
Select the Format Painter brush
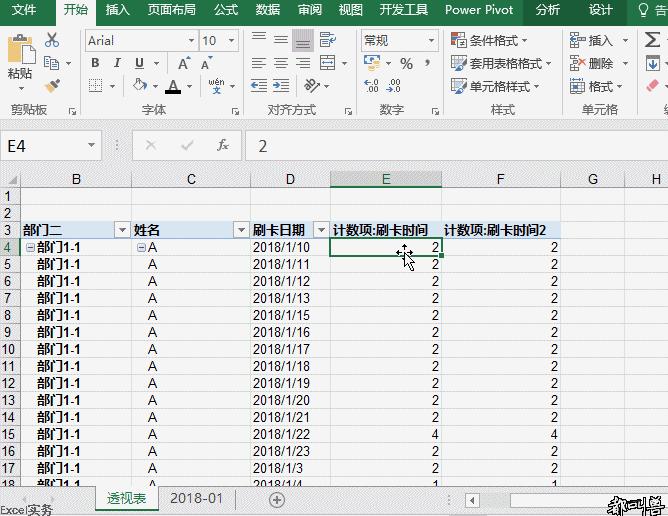coord(52,86)
